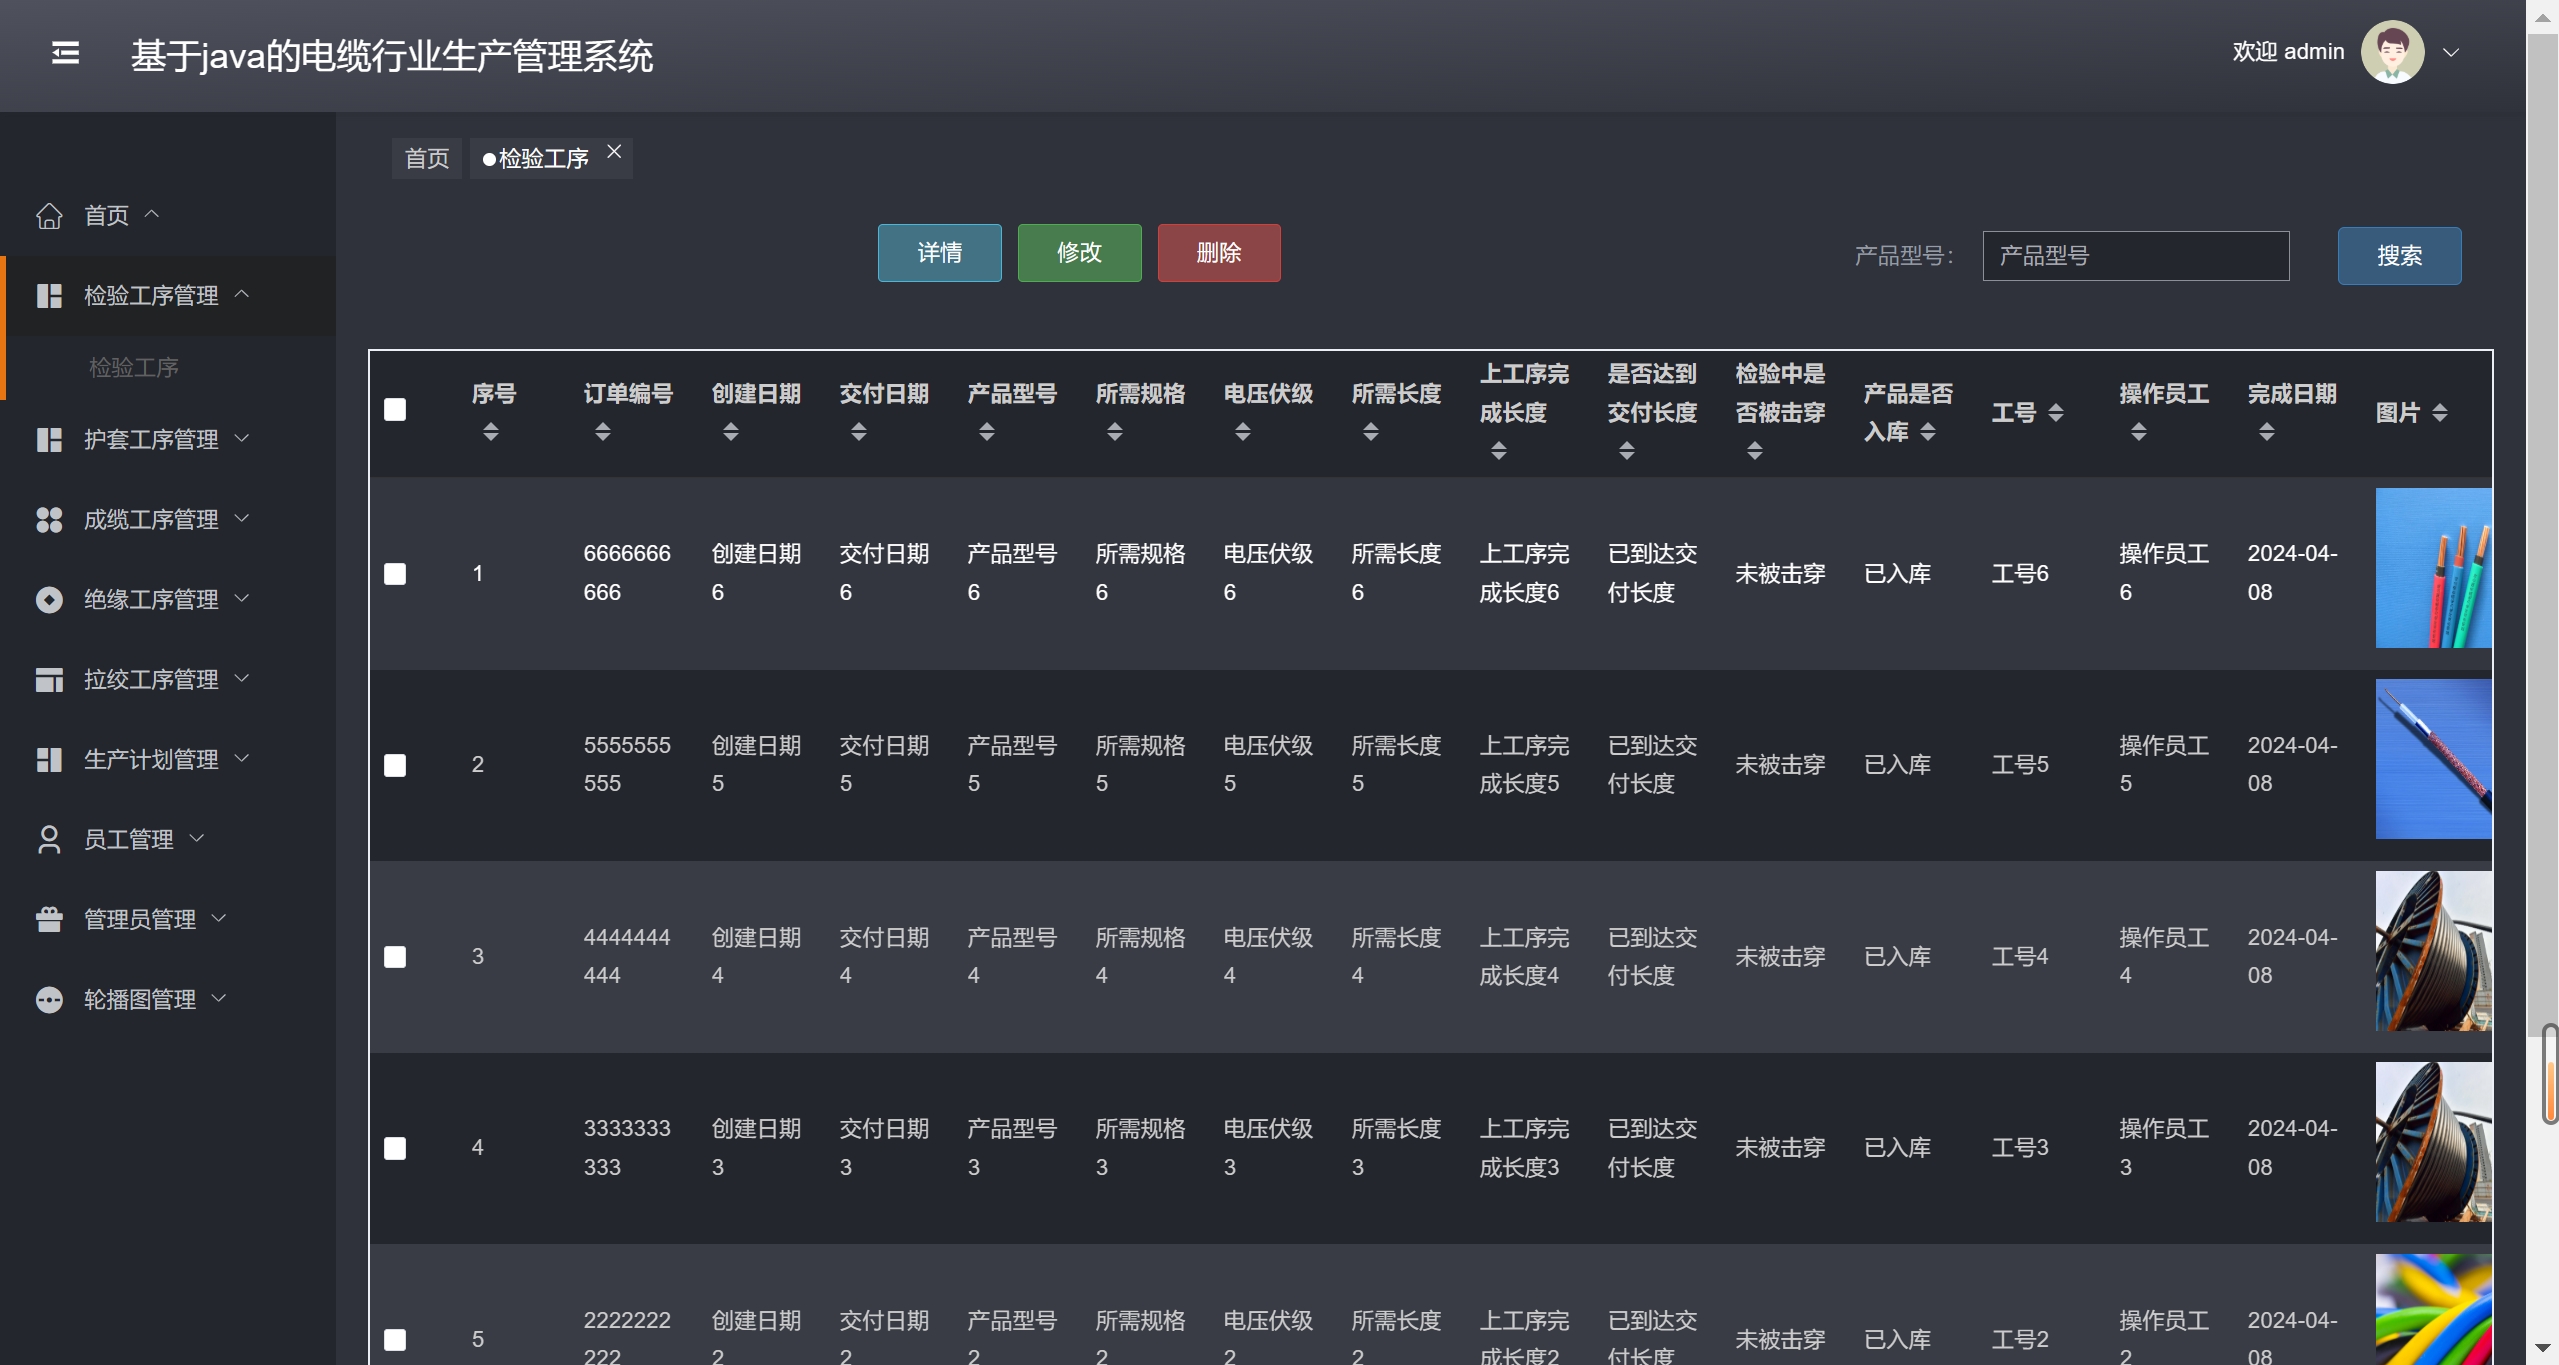
Task: Click the 管理员管理 briefcase icon
Action: click(49, 920)
